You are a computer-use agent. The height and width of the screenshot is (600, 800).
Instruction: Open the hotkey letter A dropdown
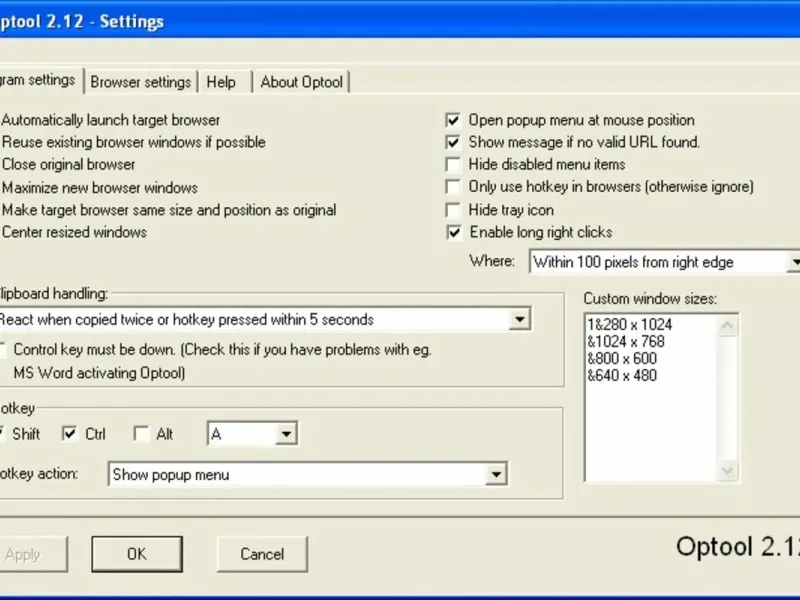click(286, 434)
